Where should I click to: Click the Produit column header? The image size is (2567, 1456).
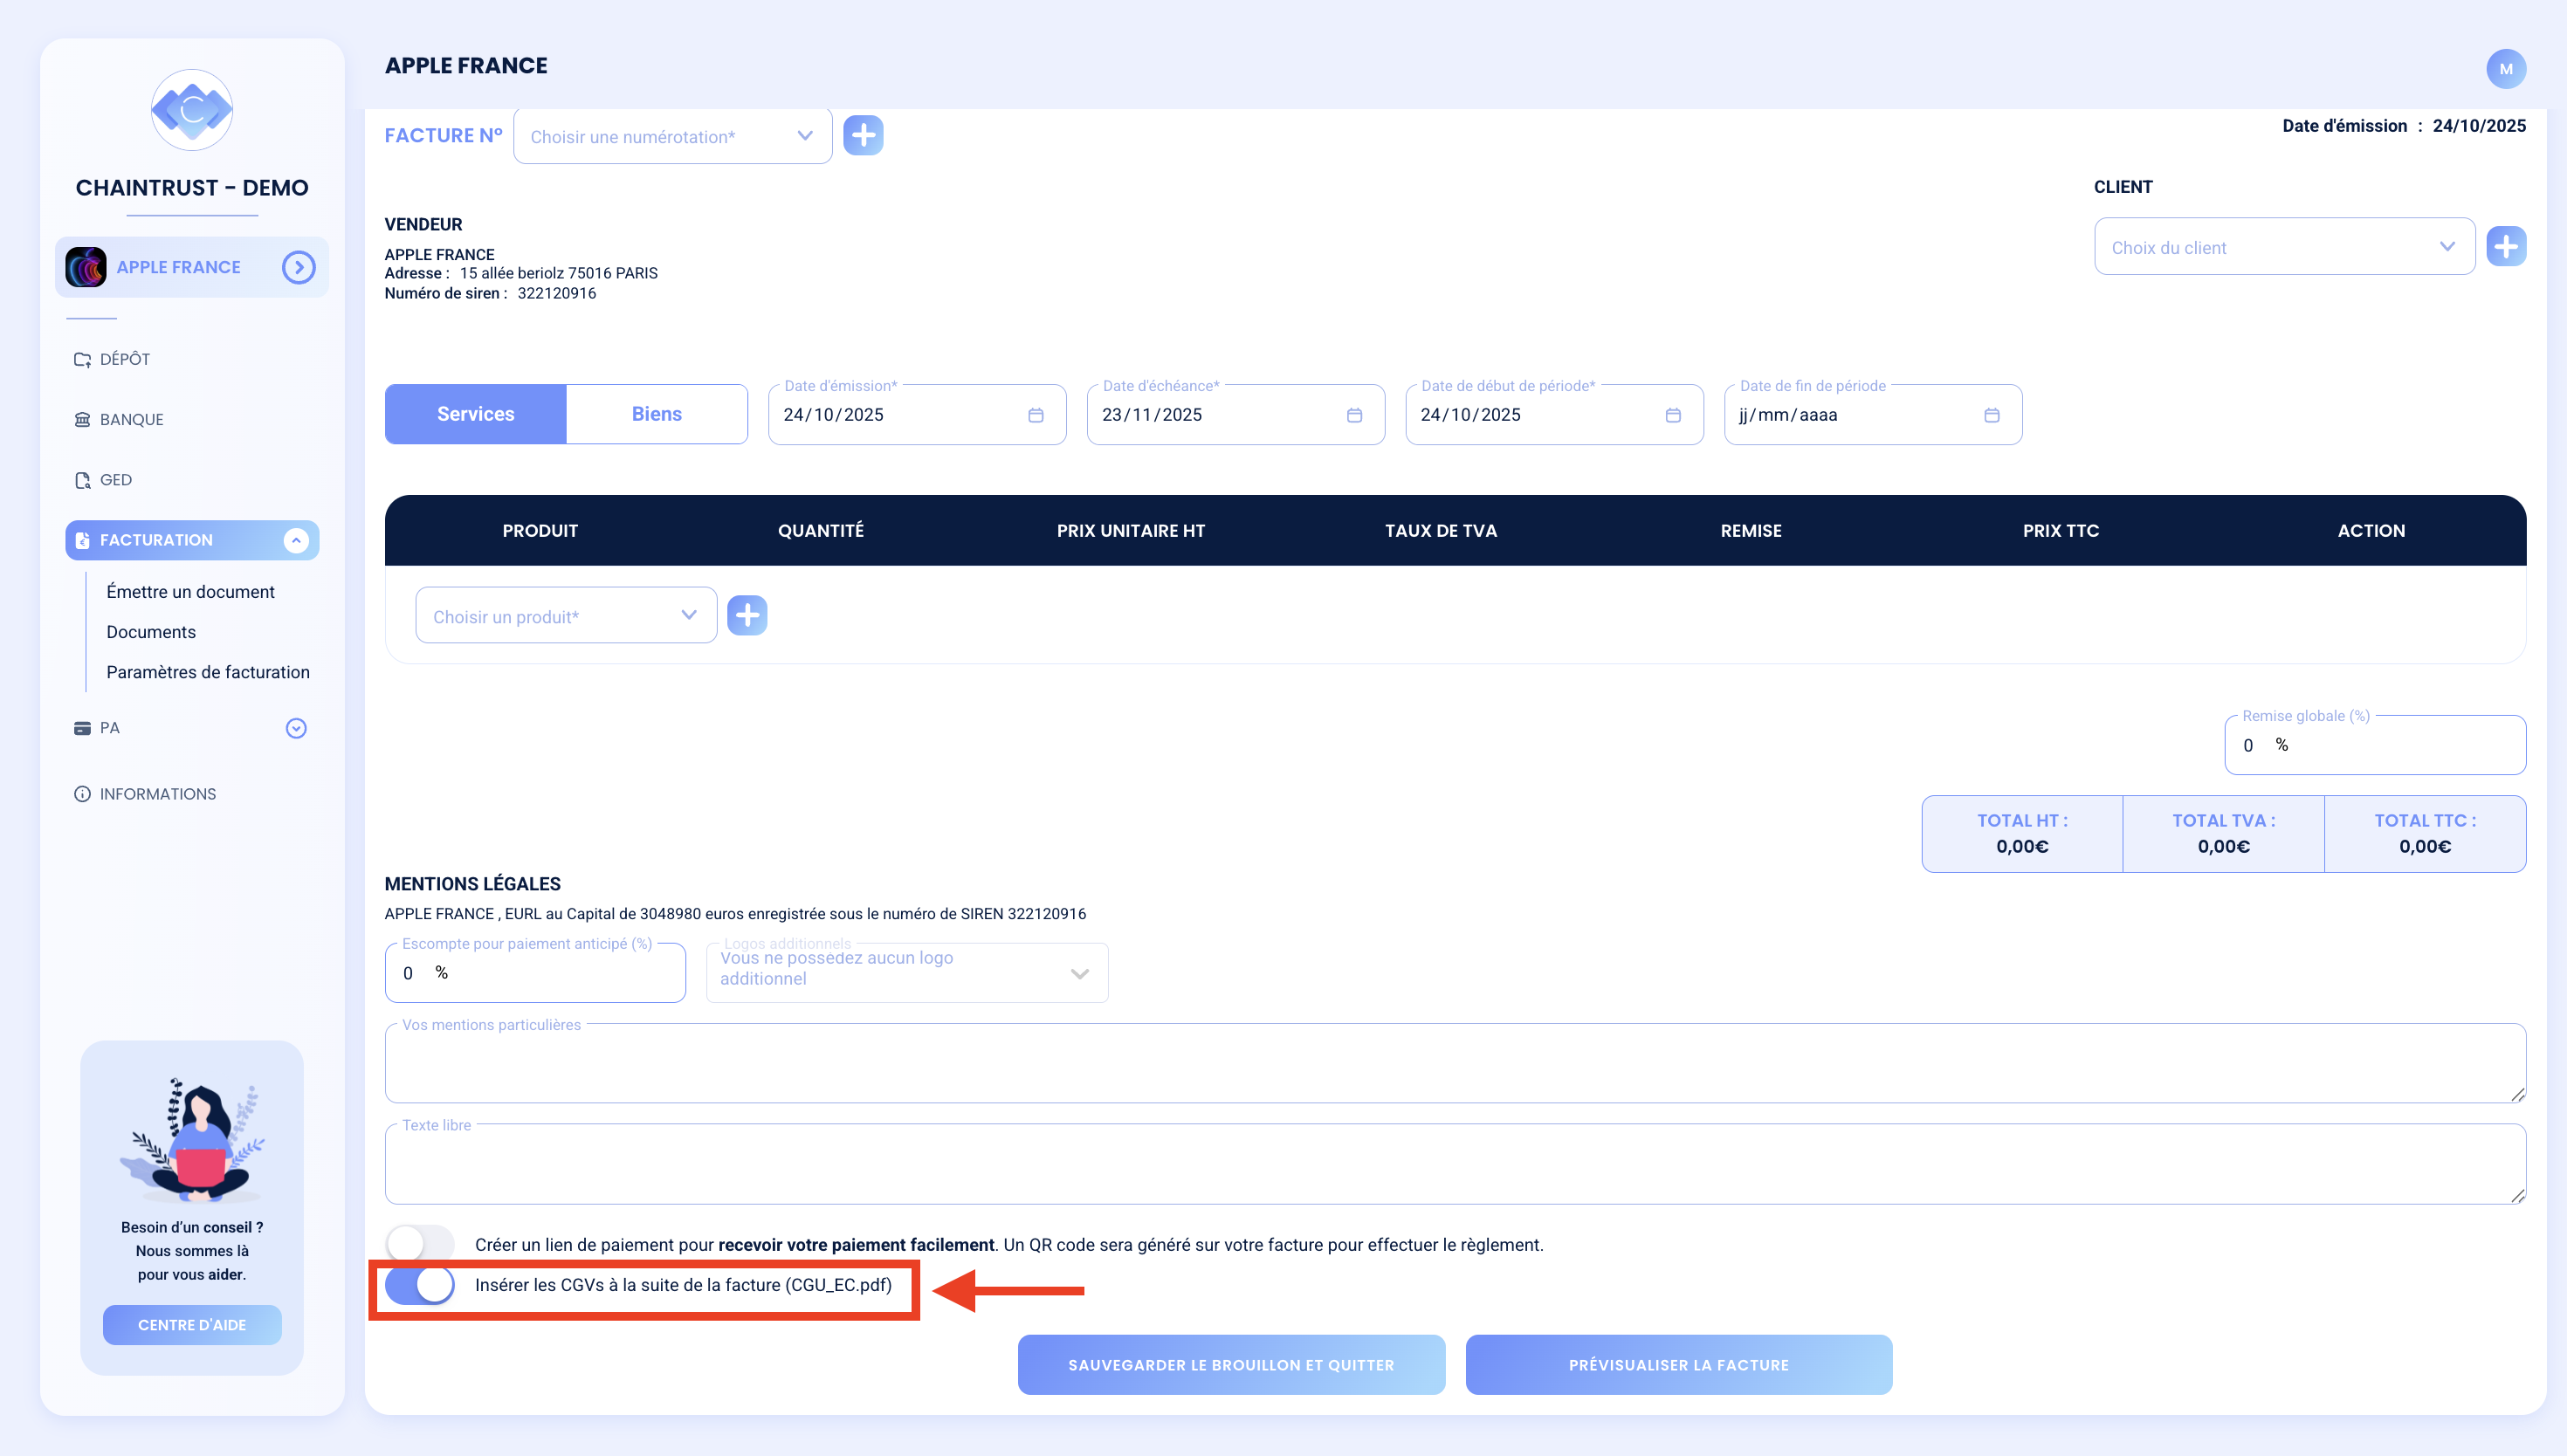pyautogui.click(x=540, y=531)
